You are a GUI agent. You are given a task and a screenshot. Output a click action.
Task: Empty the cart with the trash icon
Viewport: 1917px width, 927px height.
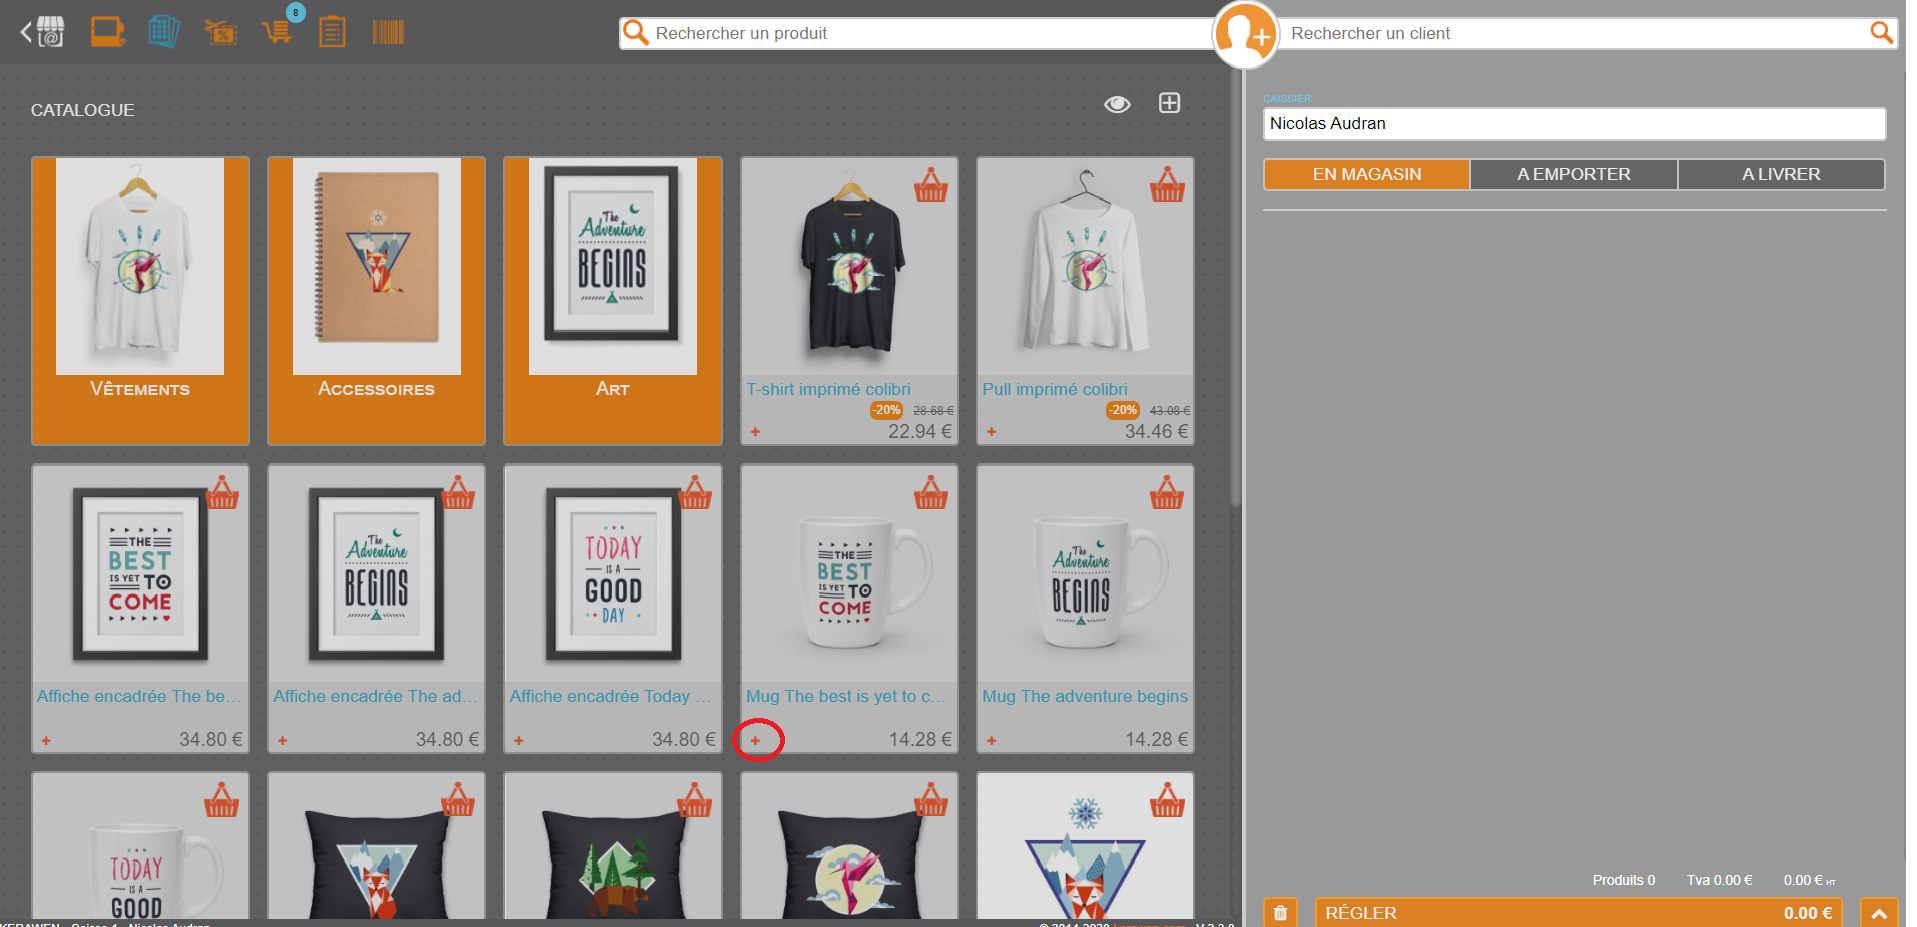click(1280, 913)
